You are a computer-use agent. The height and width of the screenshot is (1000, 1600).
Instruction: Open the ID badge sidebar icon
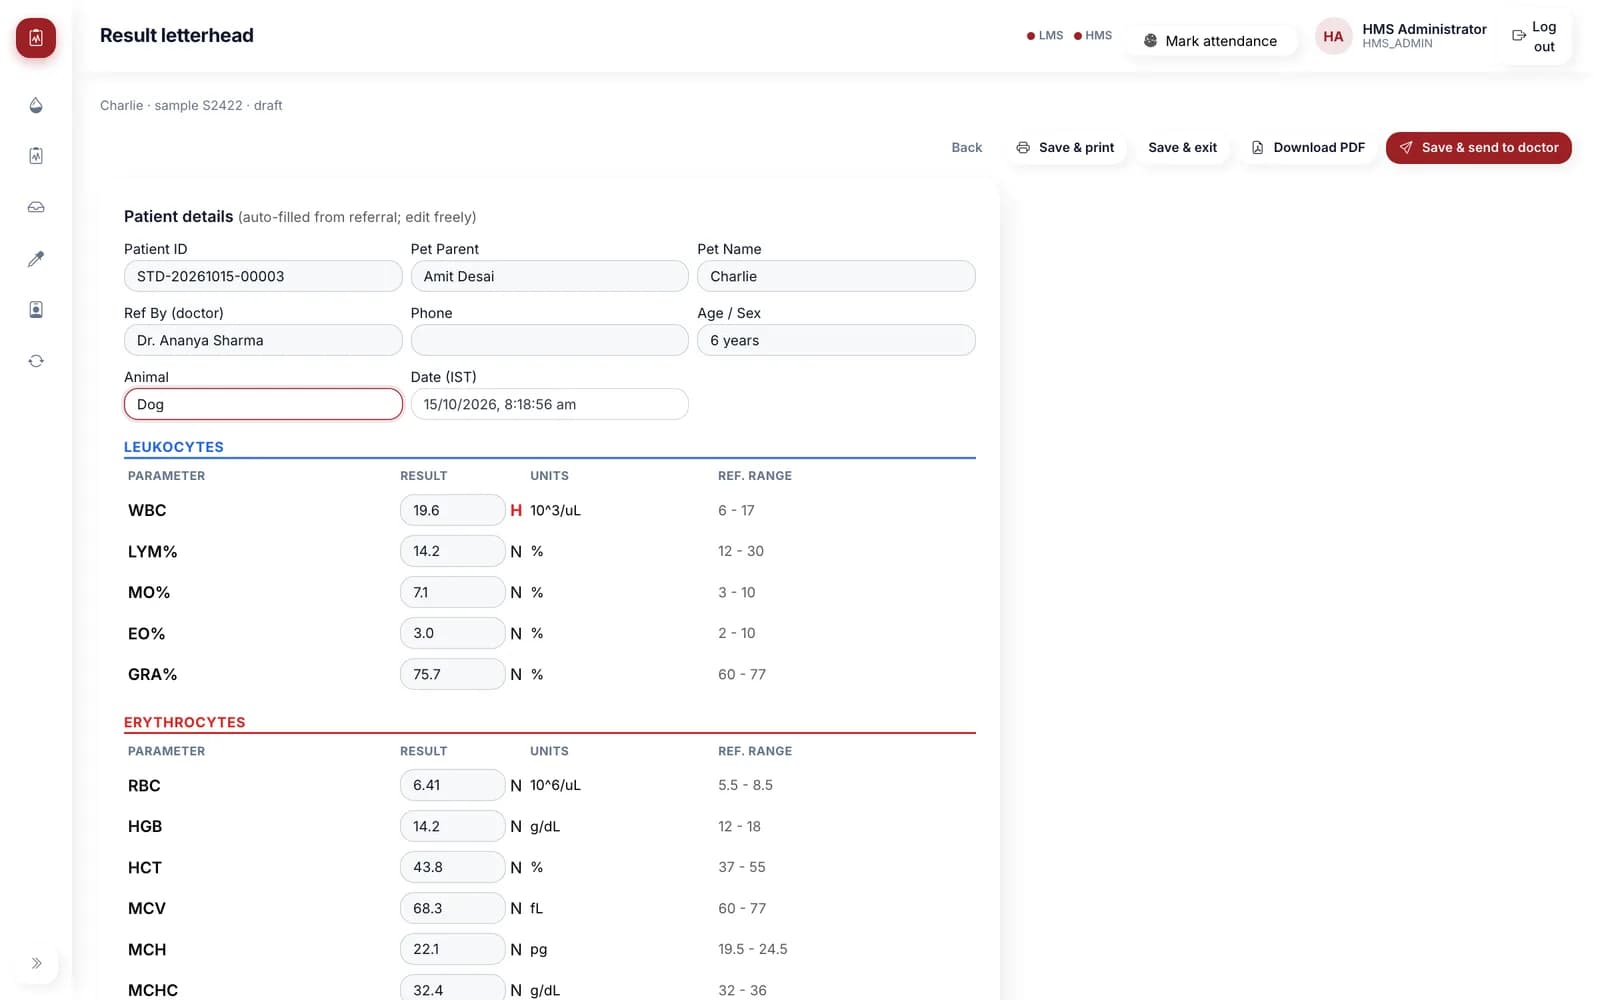[x=36, y=310]
